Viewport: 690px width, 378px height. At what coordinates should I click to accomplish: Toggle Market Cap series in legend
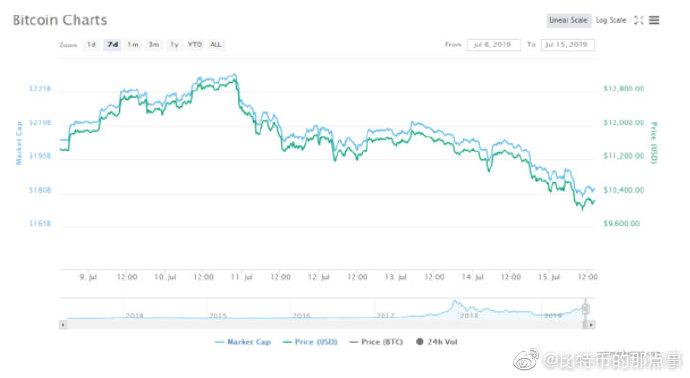pyautogui.click(x=243, y=342)
